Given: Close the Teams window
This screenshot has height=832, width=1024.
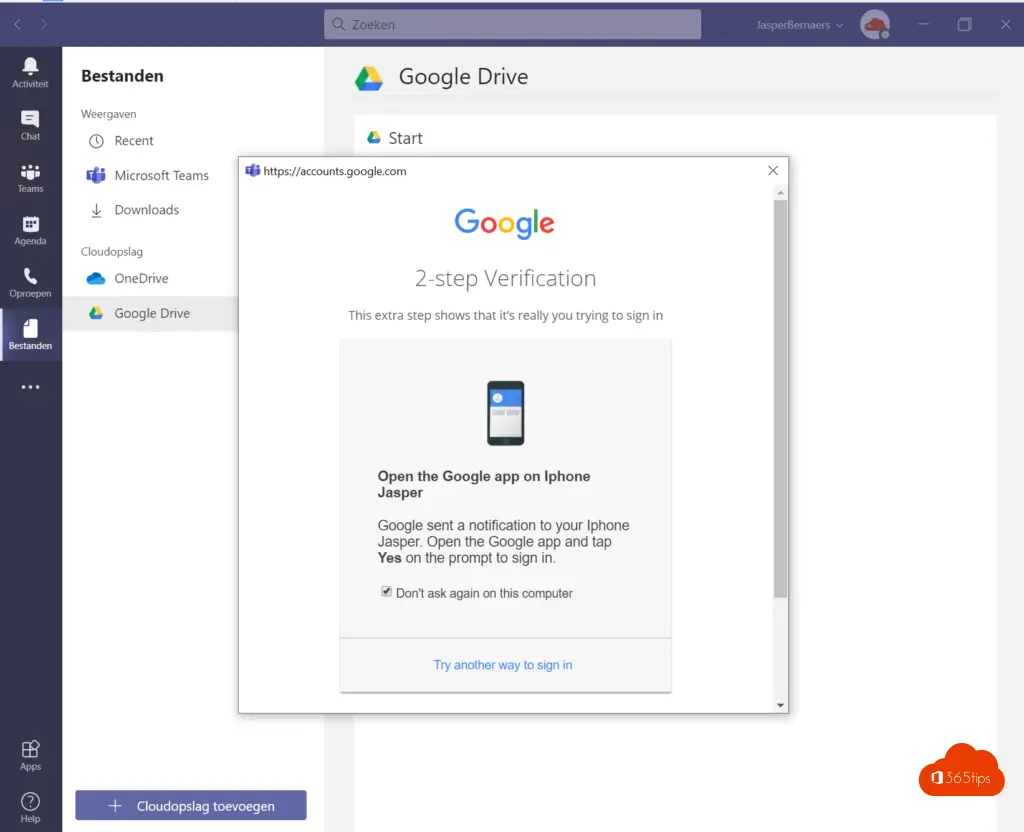Looking at the screenshot, I should pos(1006,25).
